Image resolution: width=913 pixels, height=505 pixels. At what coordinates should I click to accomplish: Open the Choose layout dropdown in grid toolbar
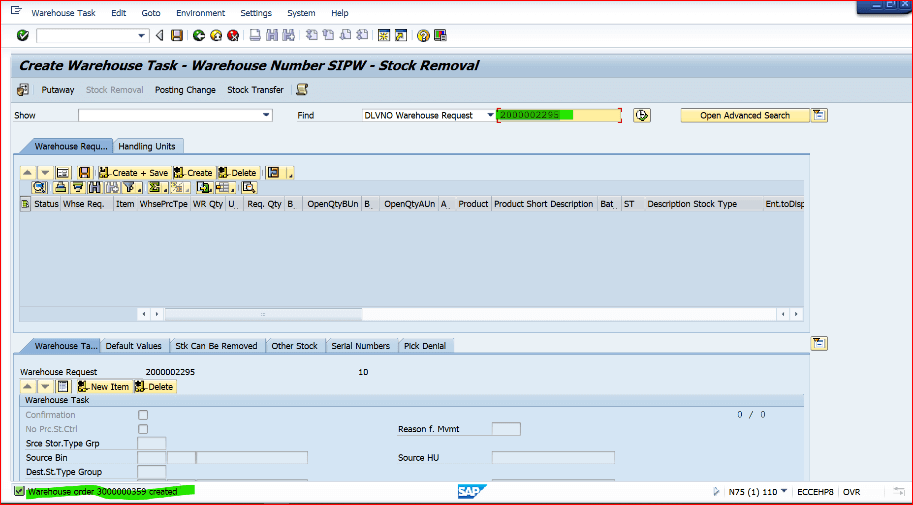[x=233, y=188]
